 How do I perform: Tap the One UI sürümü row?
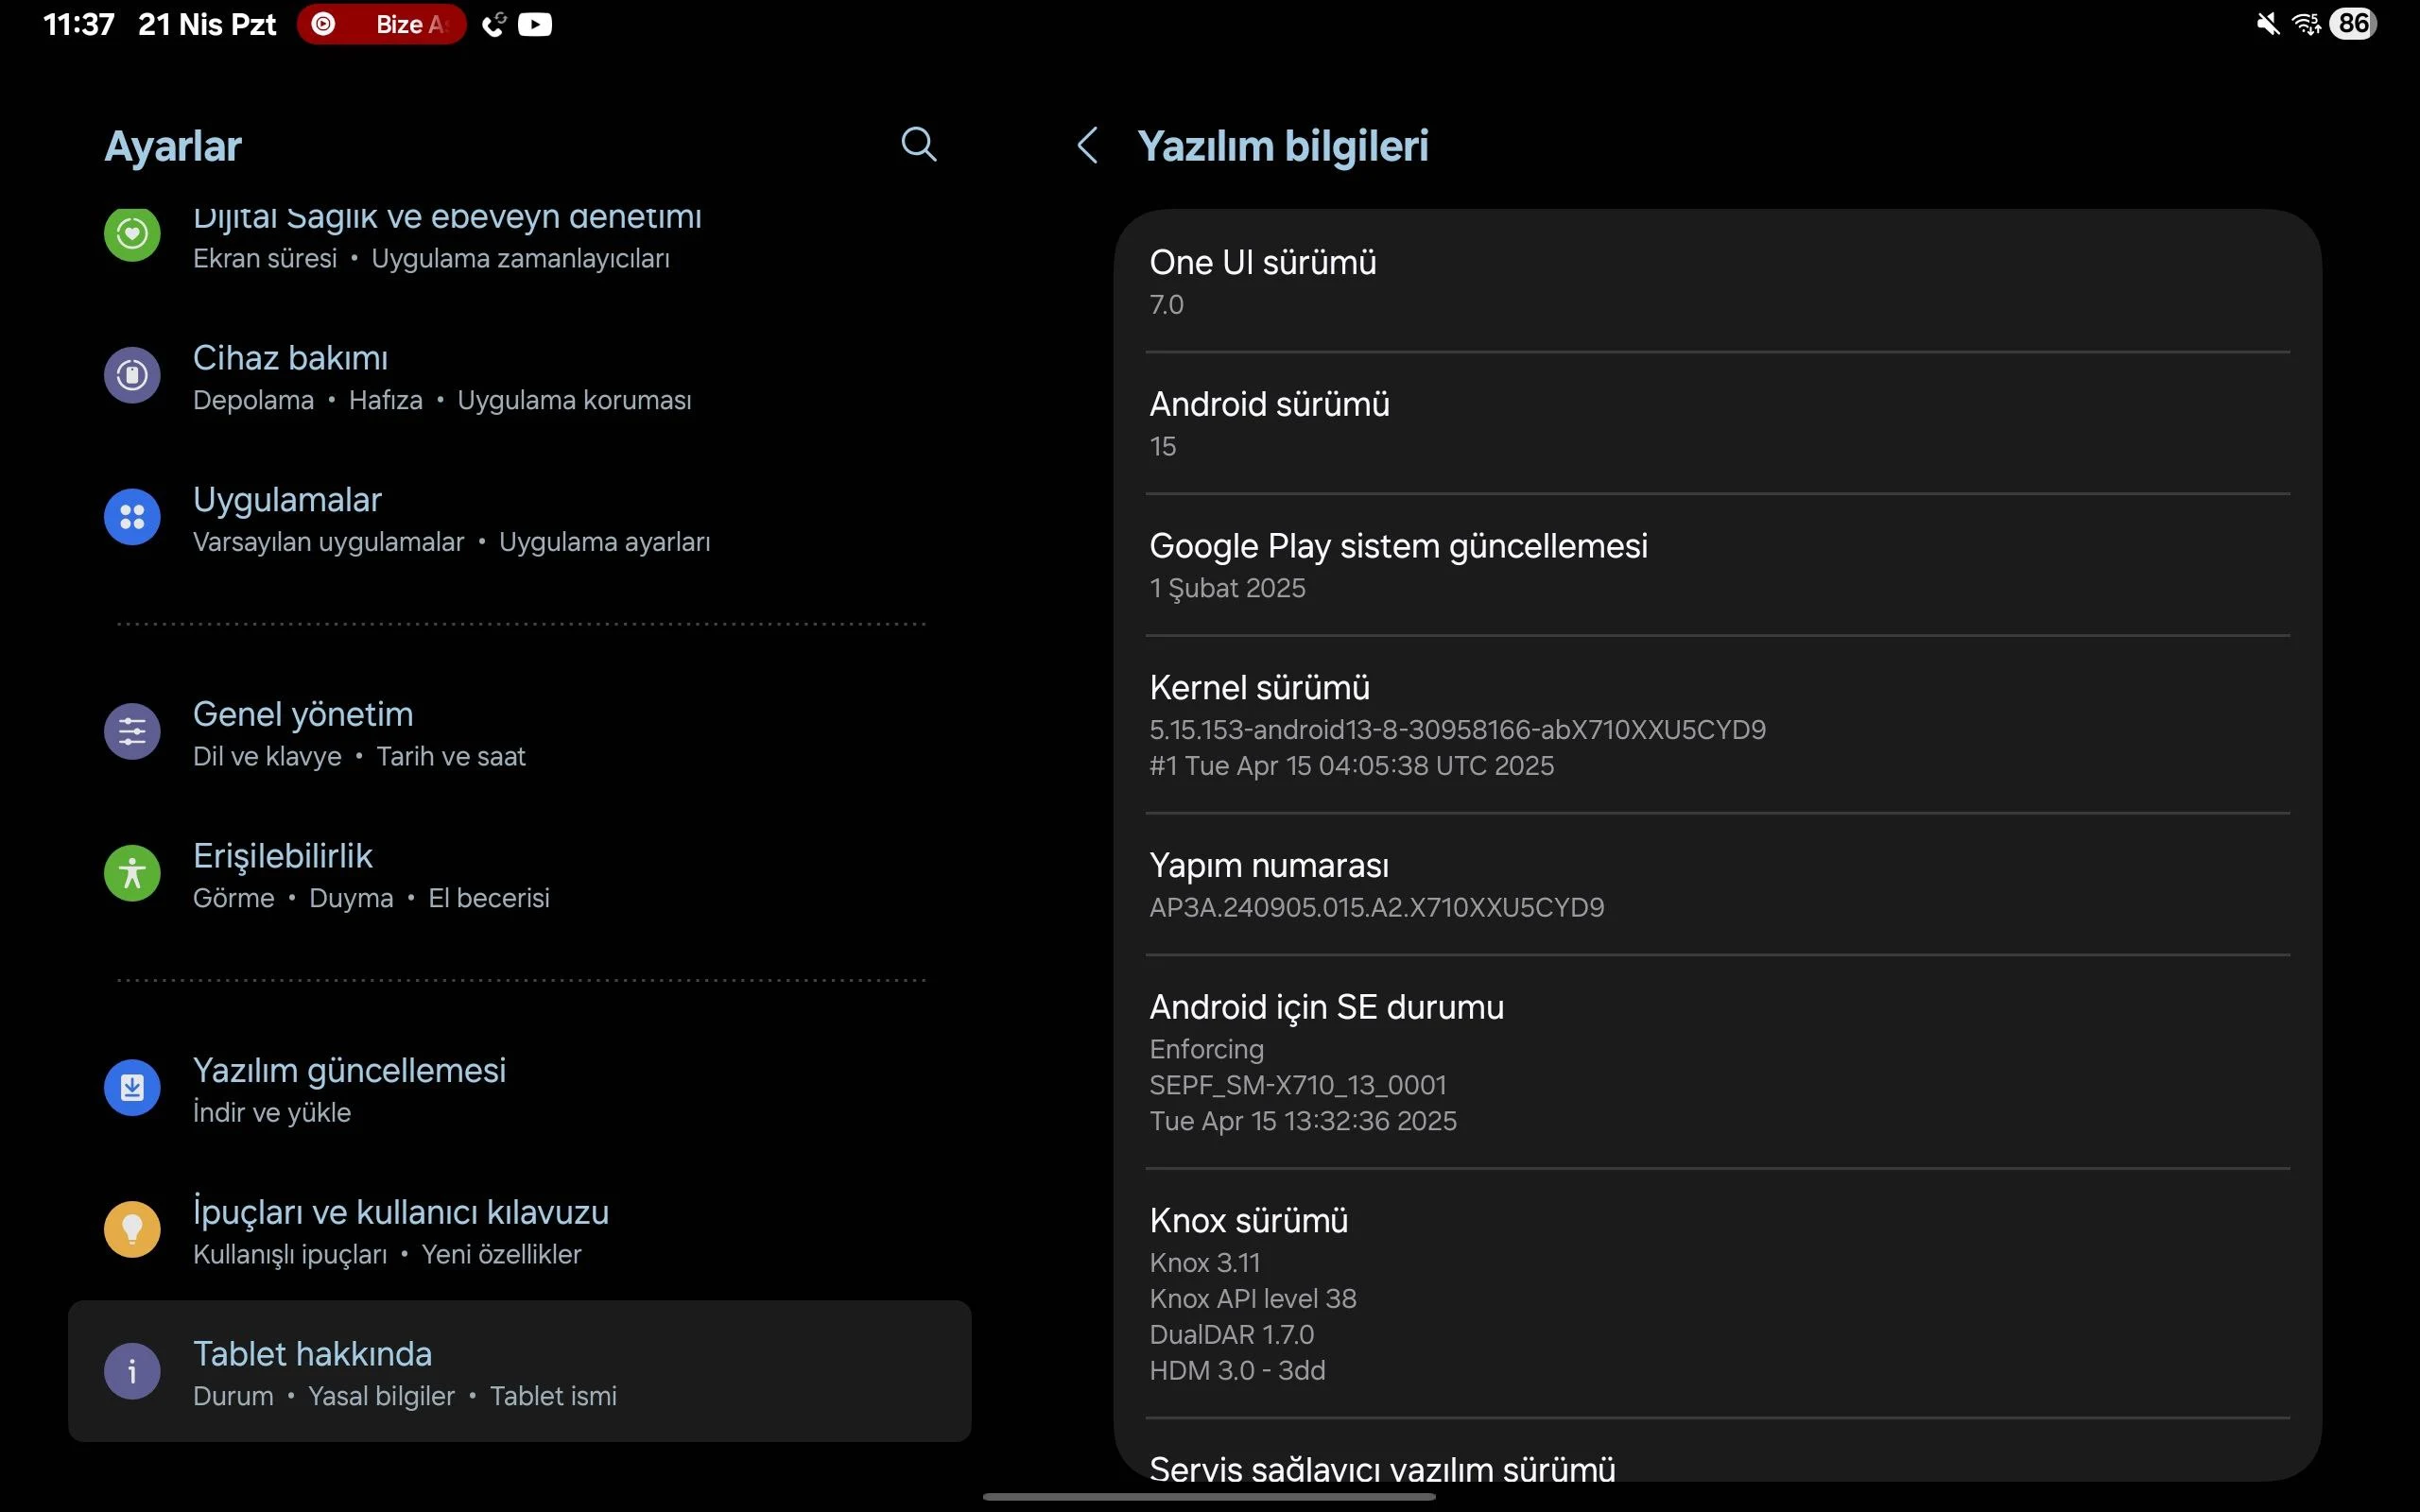tap(1717, 282)
